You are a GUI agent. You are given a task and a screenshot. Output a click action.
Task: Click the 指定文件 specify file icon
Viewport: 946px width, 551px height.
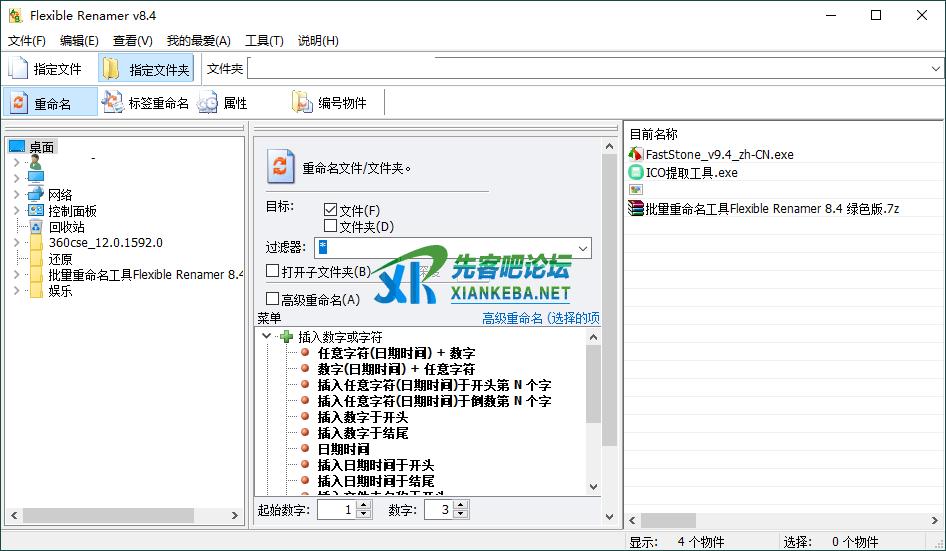(19, 69)
